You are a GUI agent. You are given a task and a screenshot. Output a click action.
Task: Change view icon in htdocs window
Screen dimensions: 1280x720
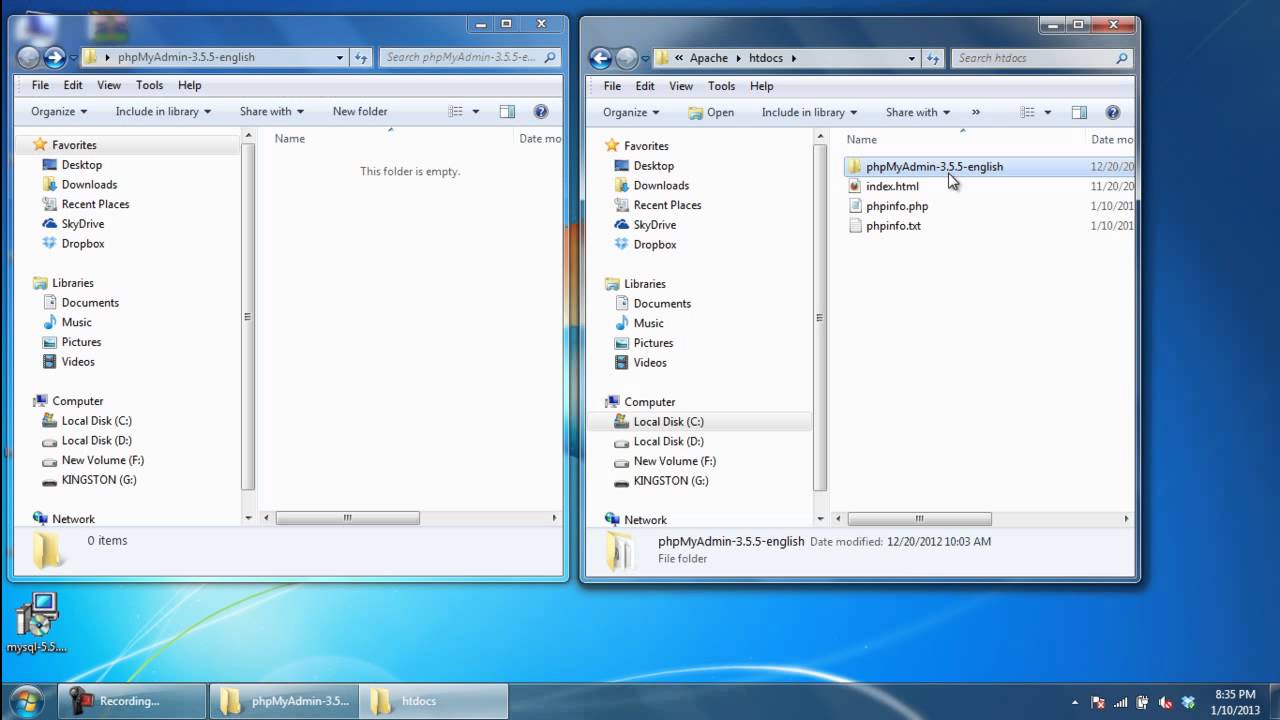[x=1028, y=112]
